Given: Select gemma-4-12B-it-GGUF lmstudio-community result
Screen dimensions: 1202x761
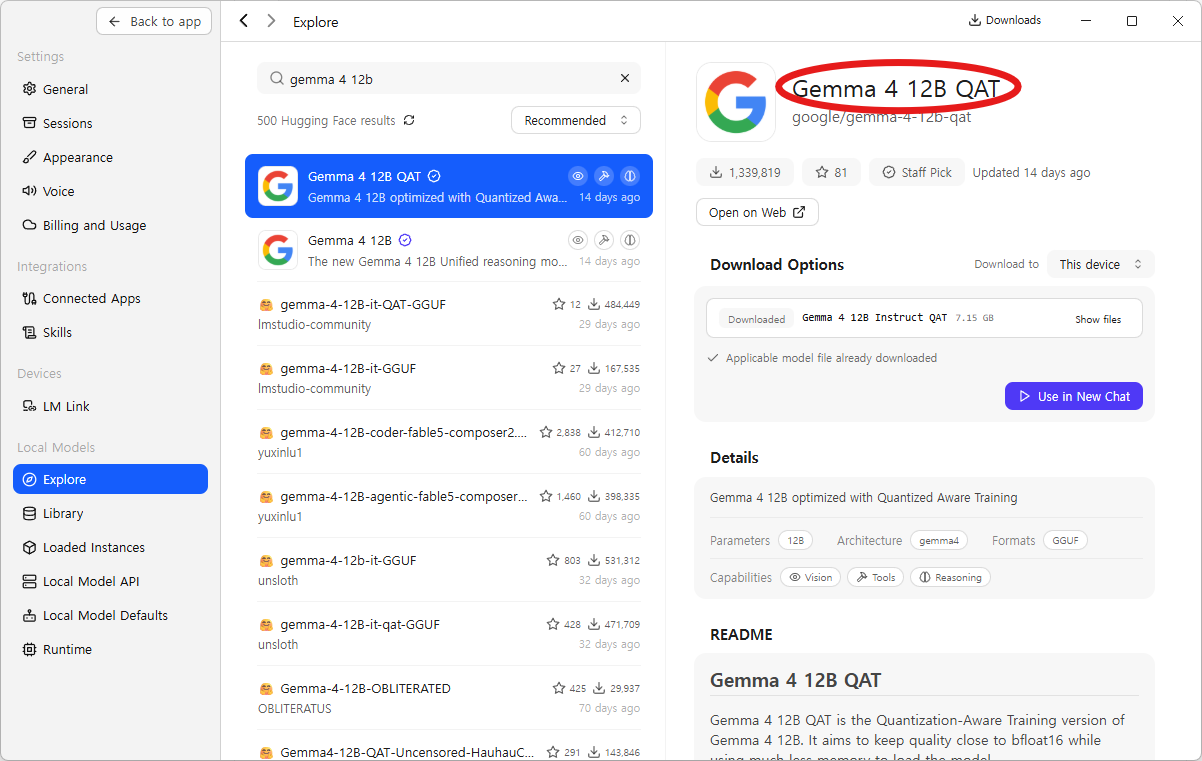Looking at the screenshot, I should tap(449, 378).
